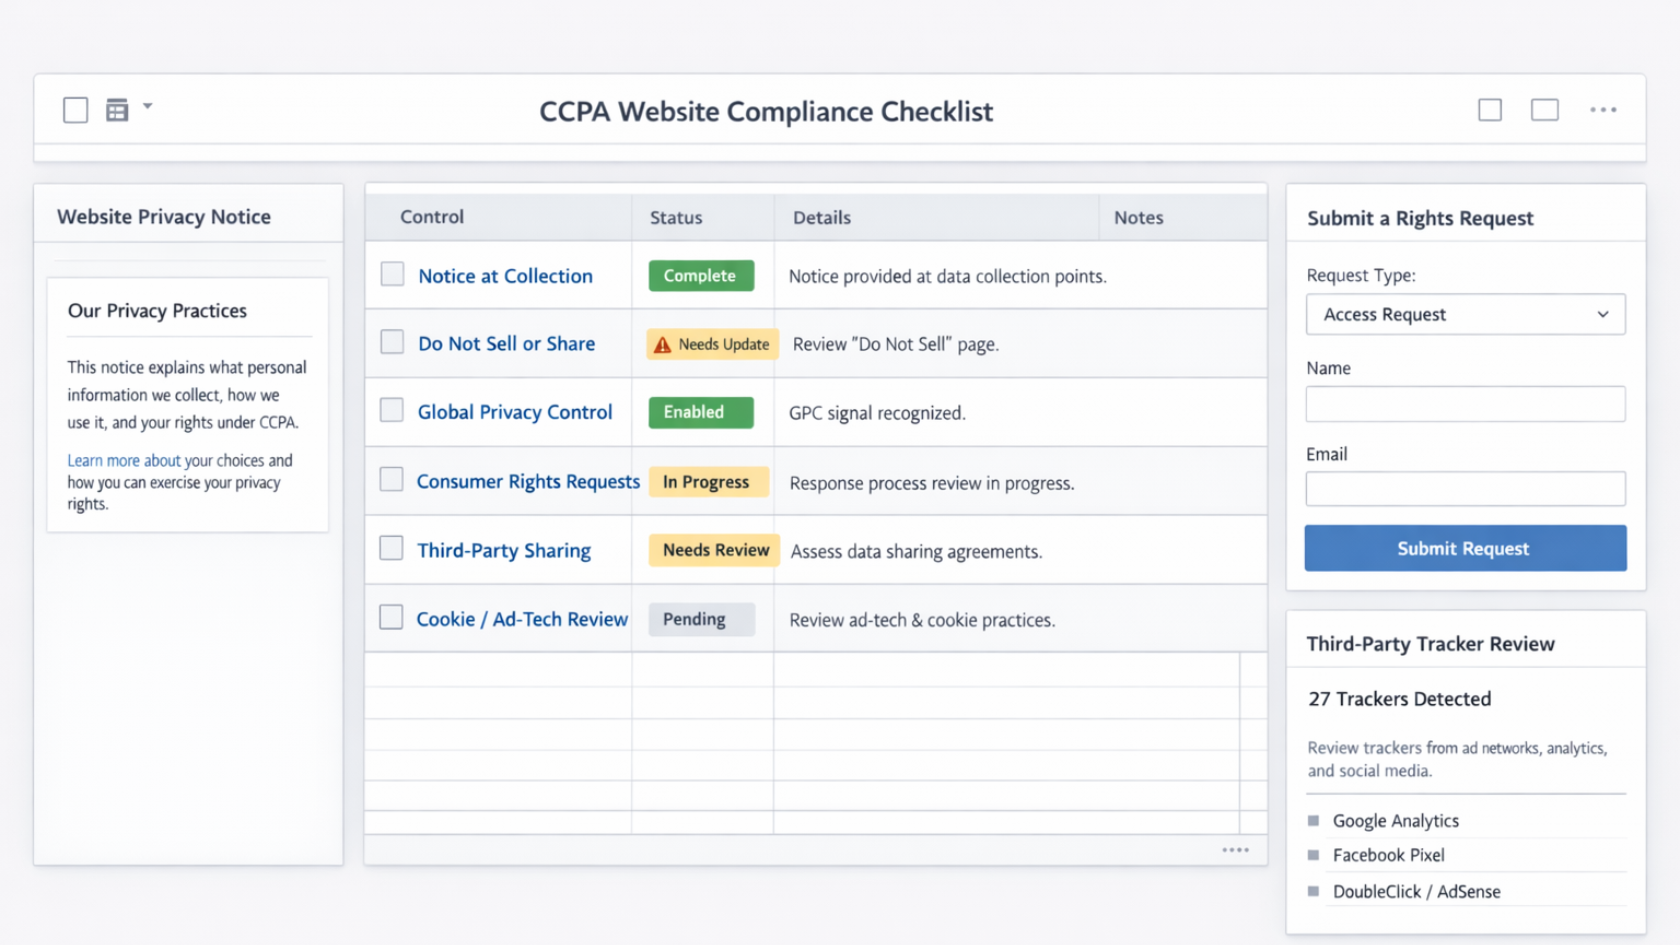Click the four-dot handle below the checklist table
This screenshot has width=1680, height=945.
pos(1236,849)
